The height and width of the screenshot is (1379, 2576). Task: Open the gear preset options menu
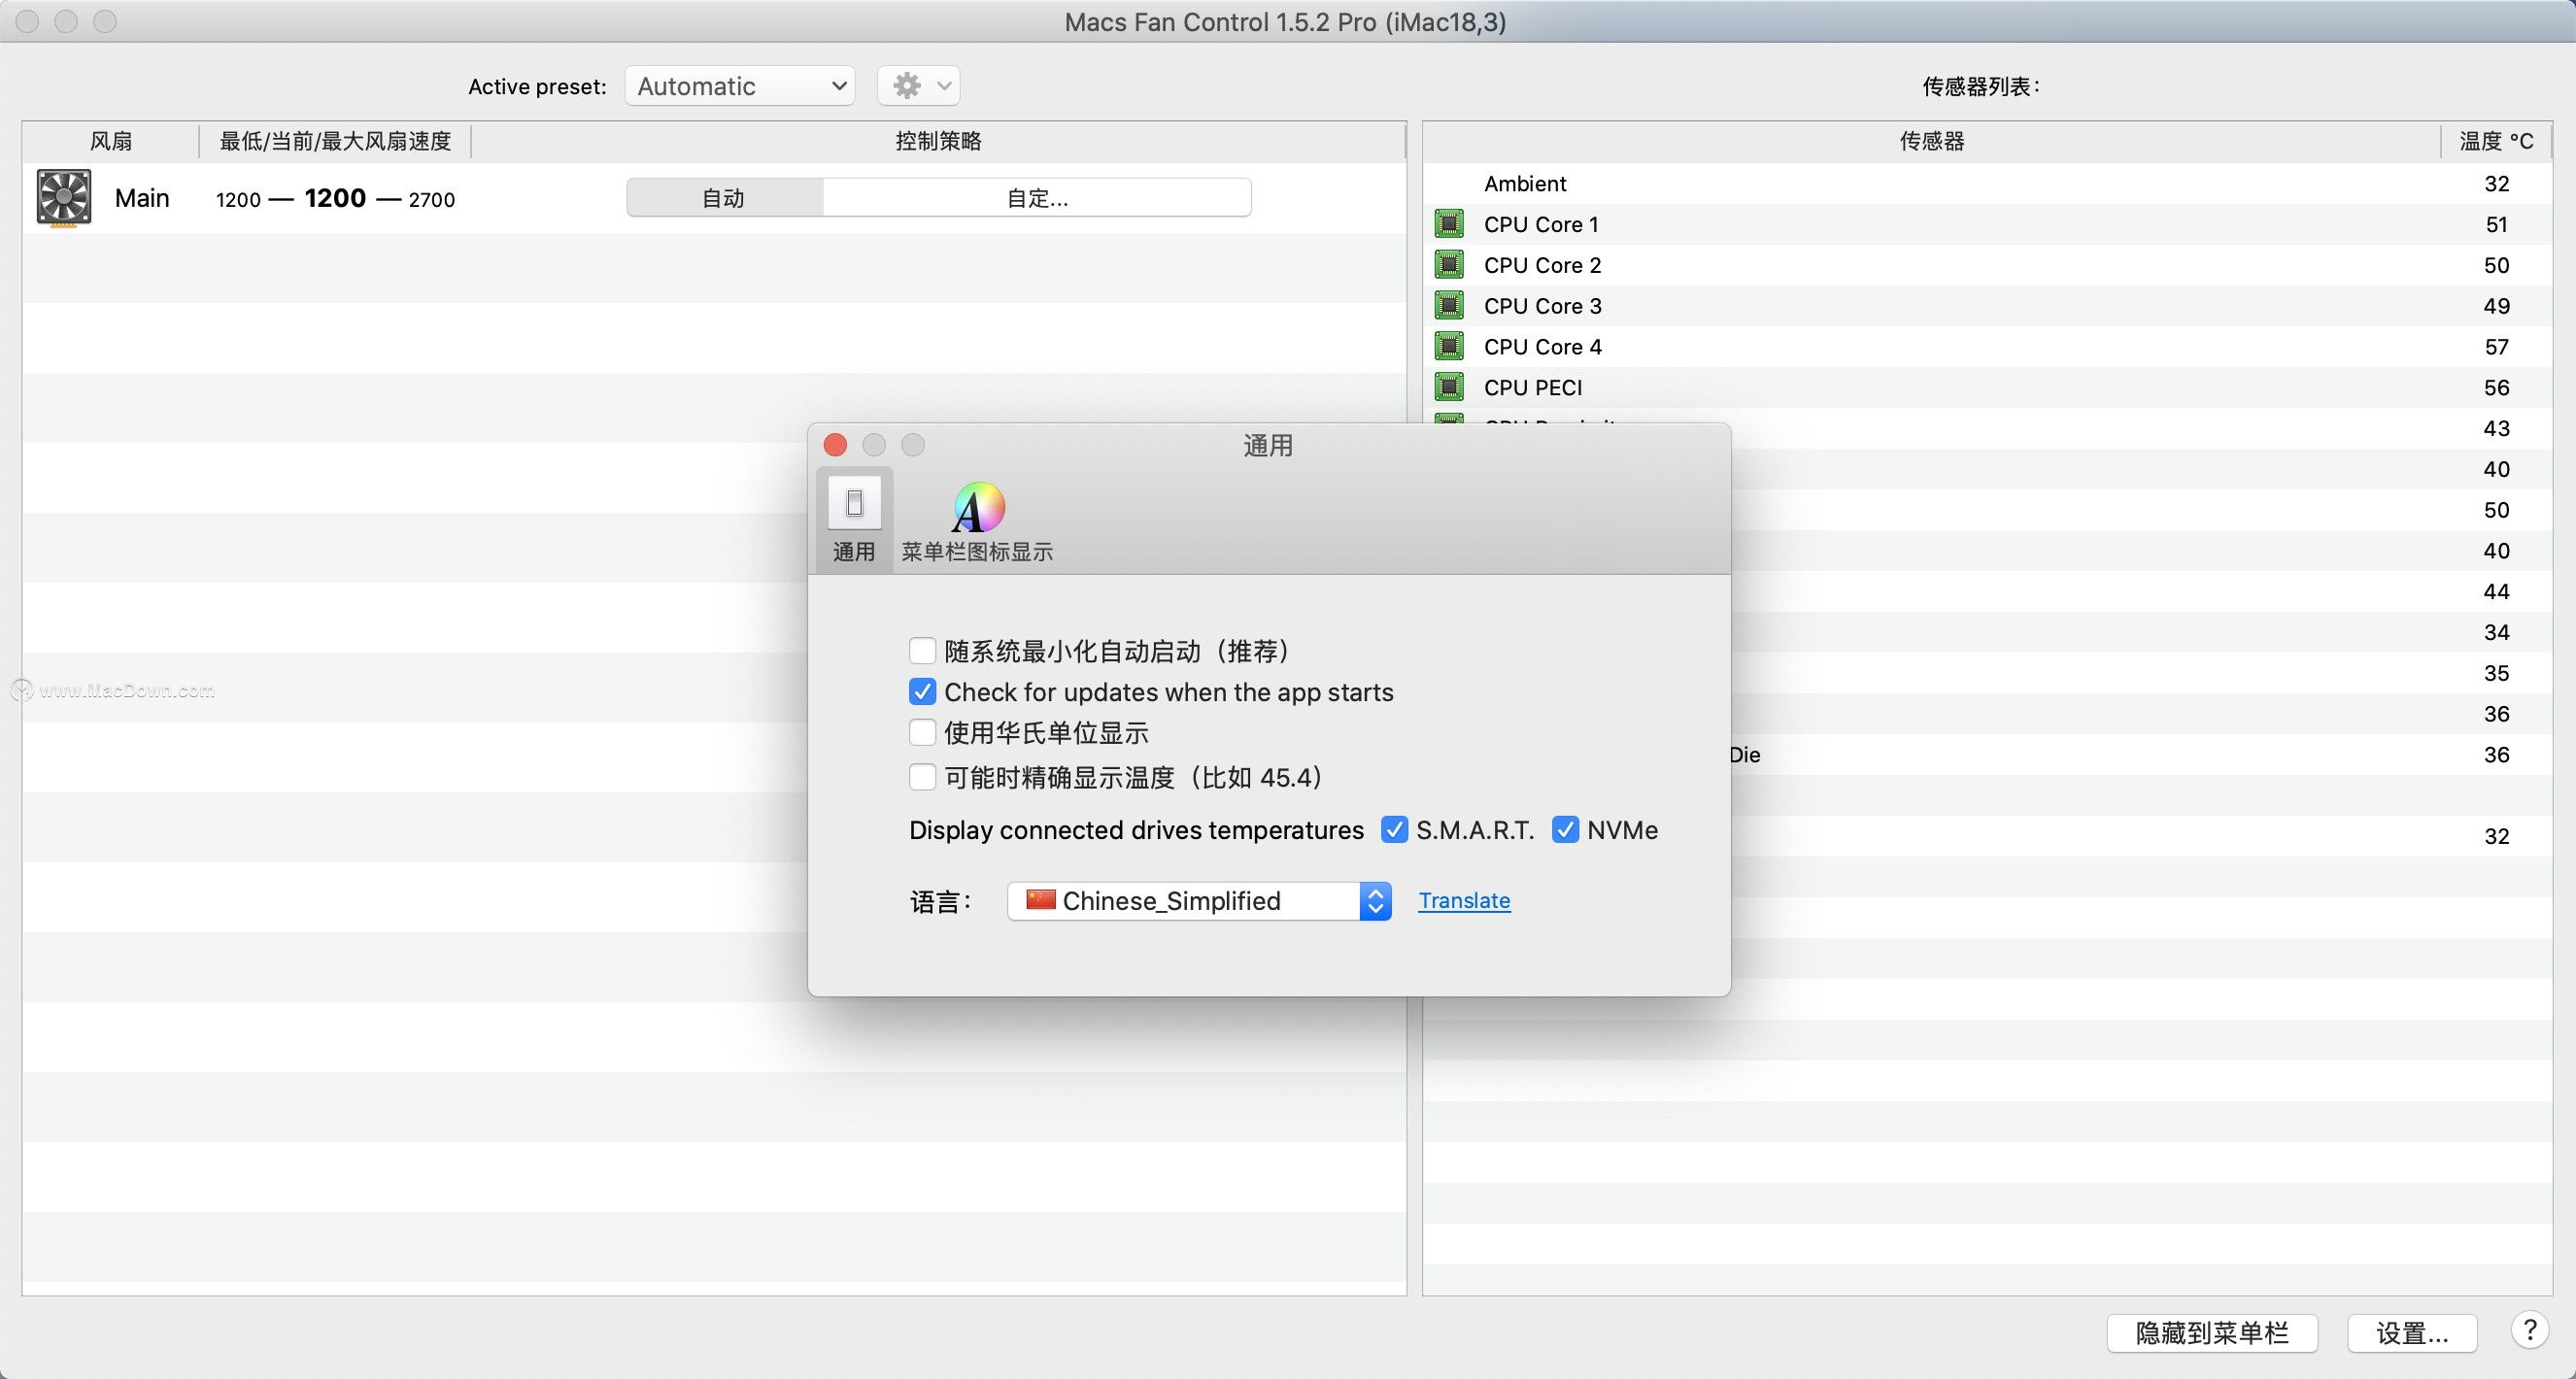point(919,86)
